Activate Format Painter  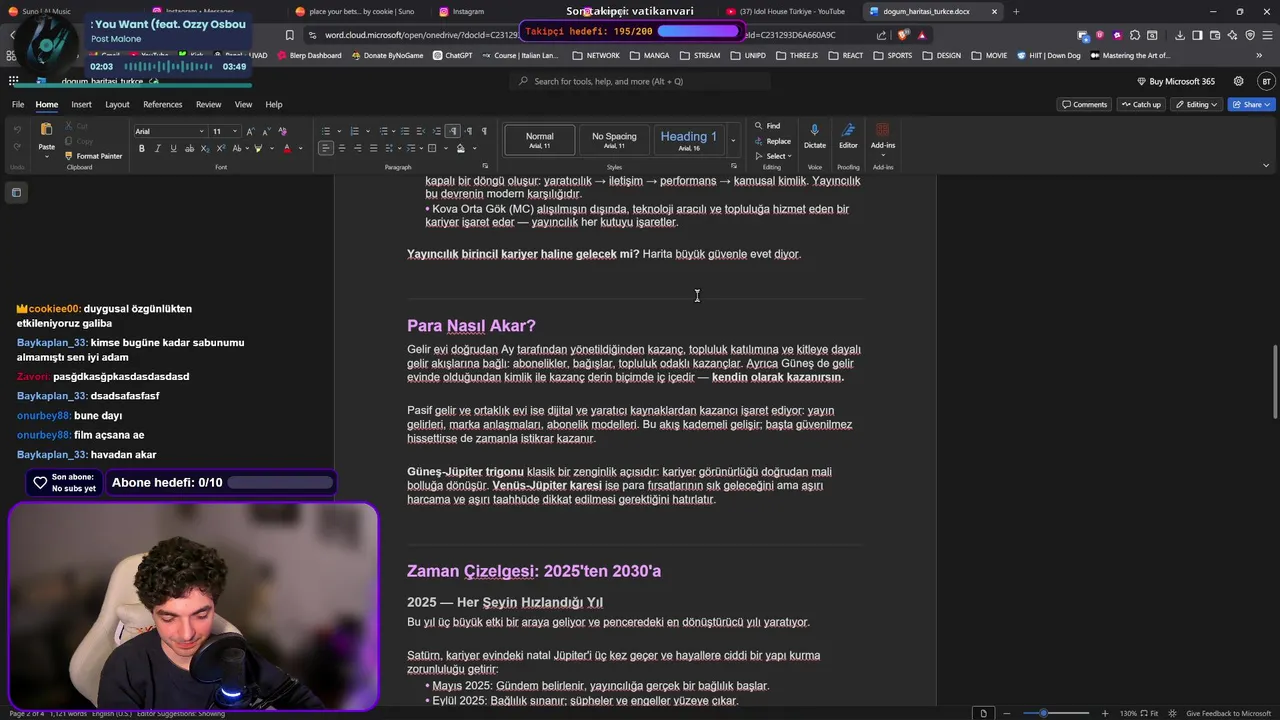[93, 156]
